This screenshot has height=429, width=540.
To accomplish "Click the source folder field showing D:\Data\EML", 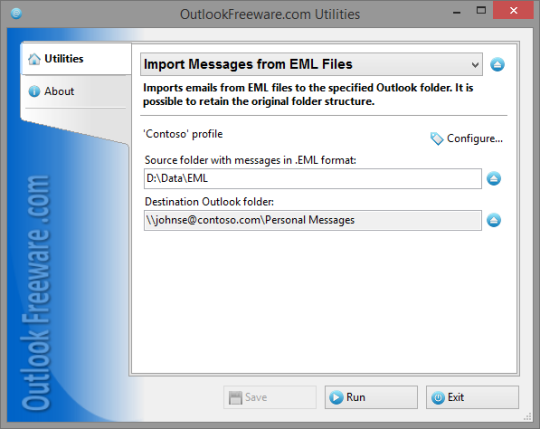I will point(313,178).
